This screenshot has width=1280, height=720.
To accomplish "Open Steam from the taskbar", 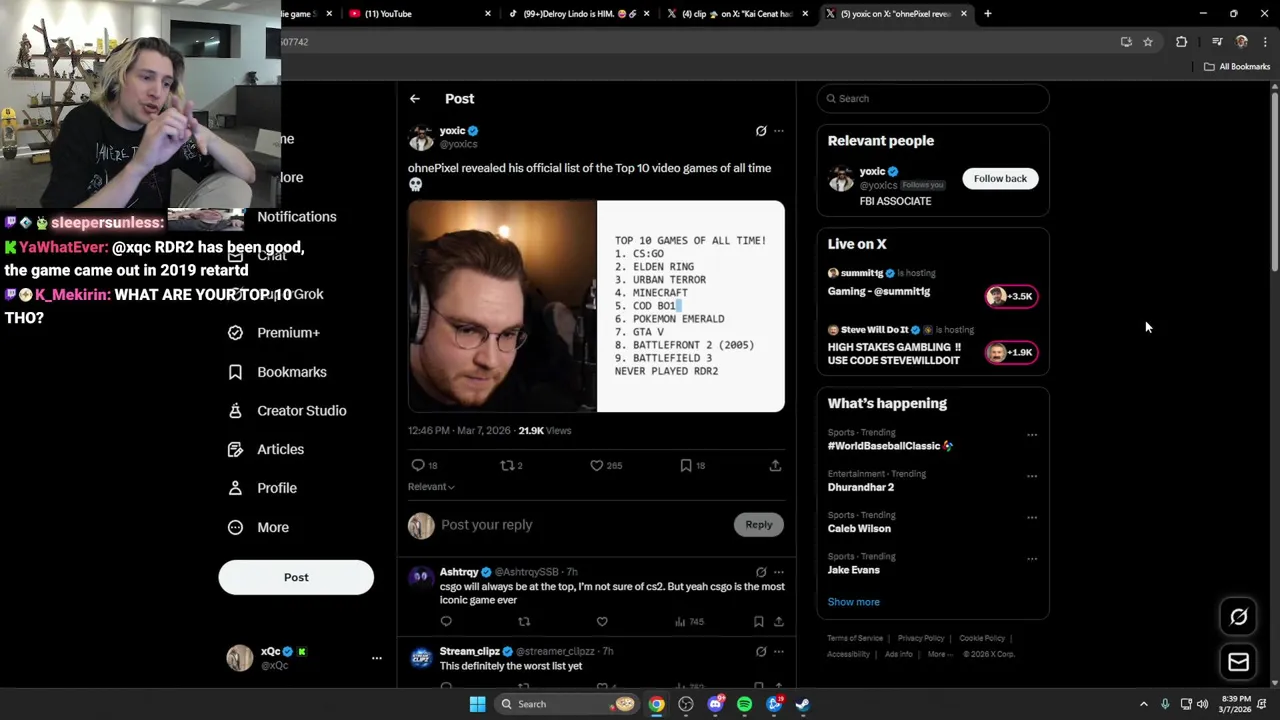I will tap(802, 704).
